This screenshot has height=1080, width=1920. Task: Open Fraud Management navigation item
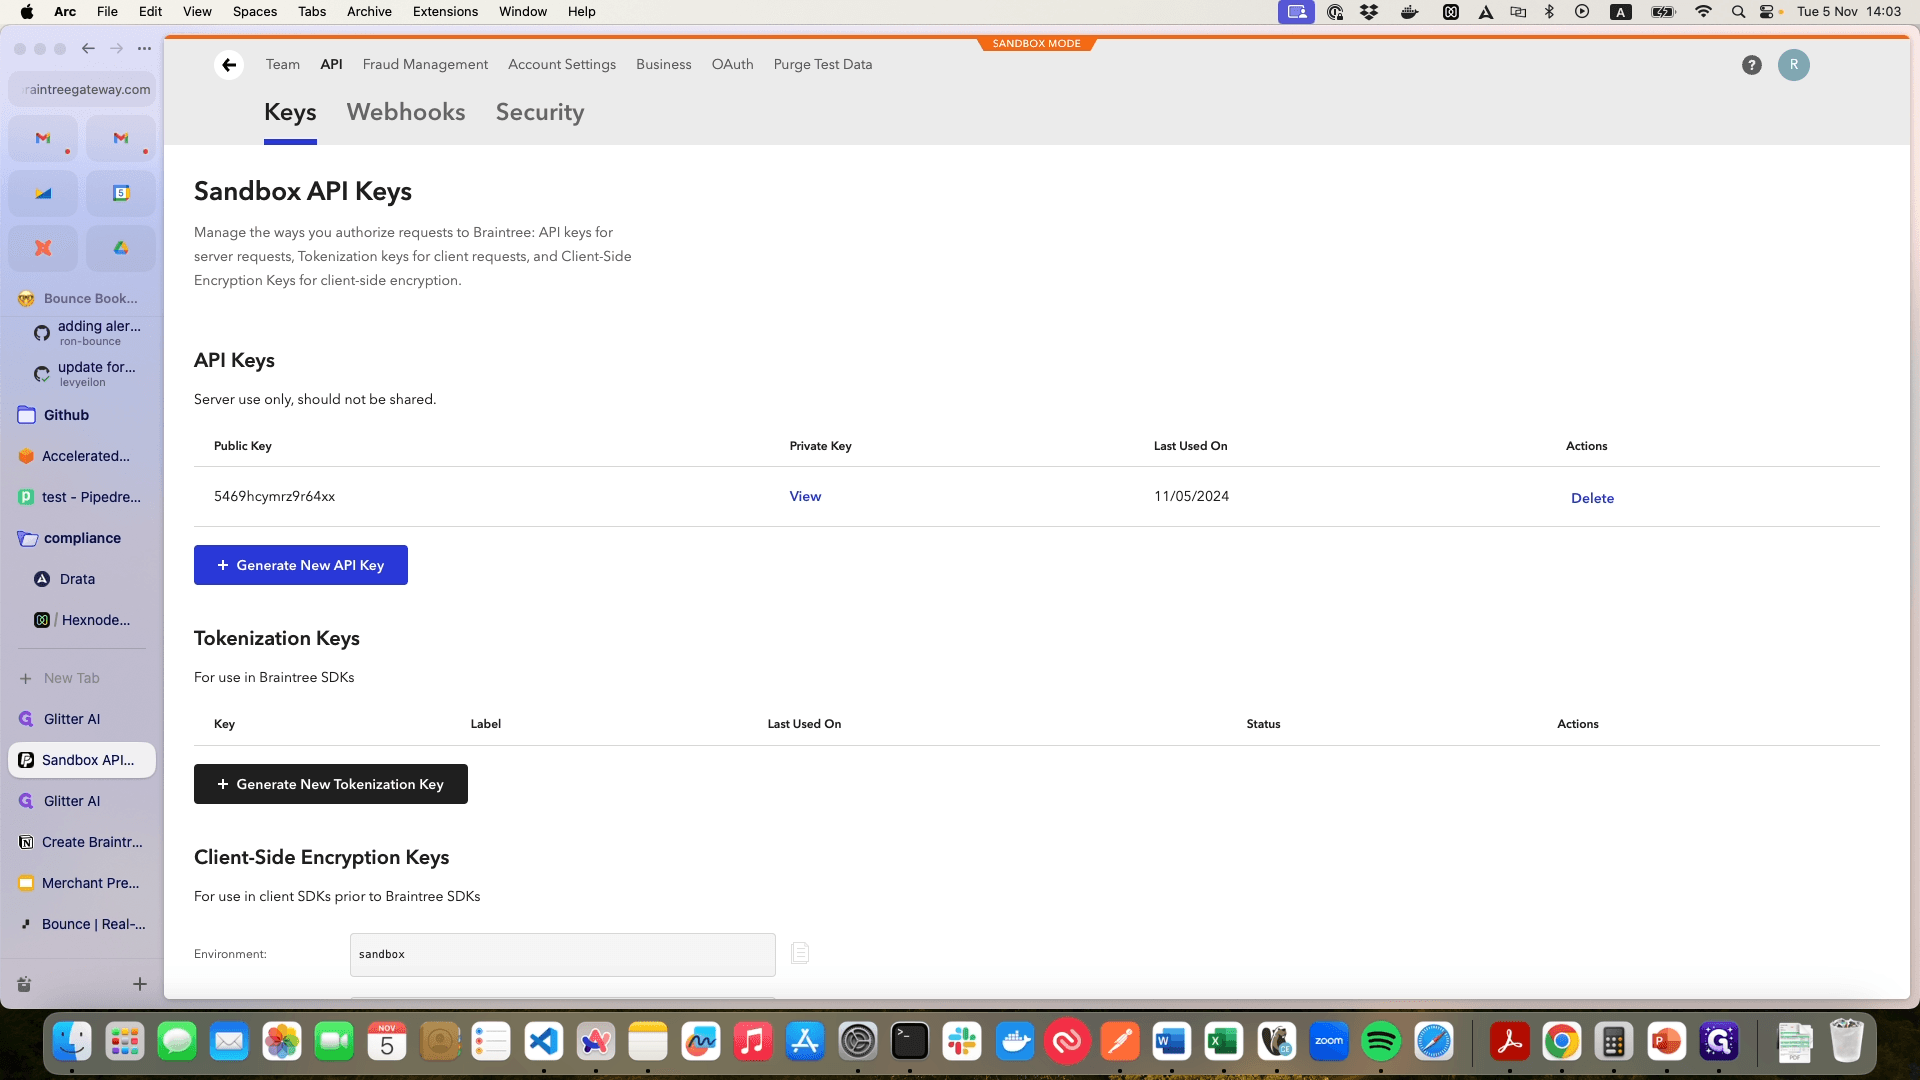tap(425, 64)
